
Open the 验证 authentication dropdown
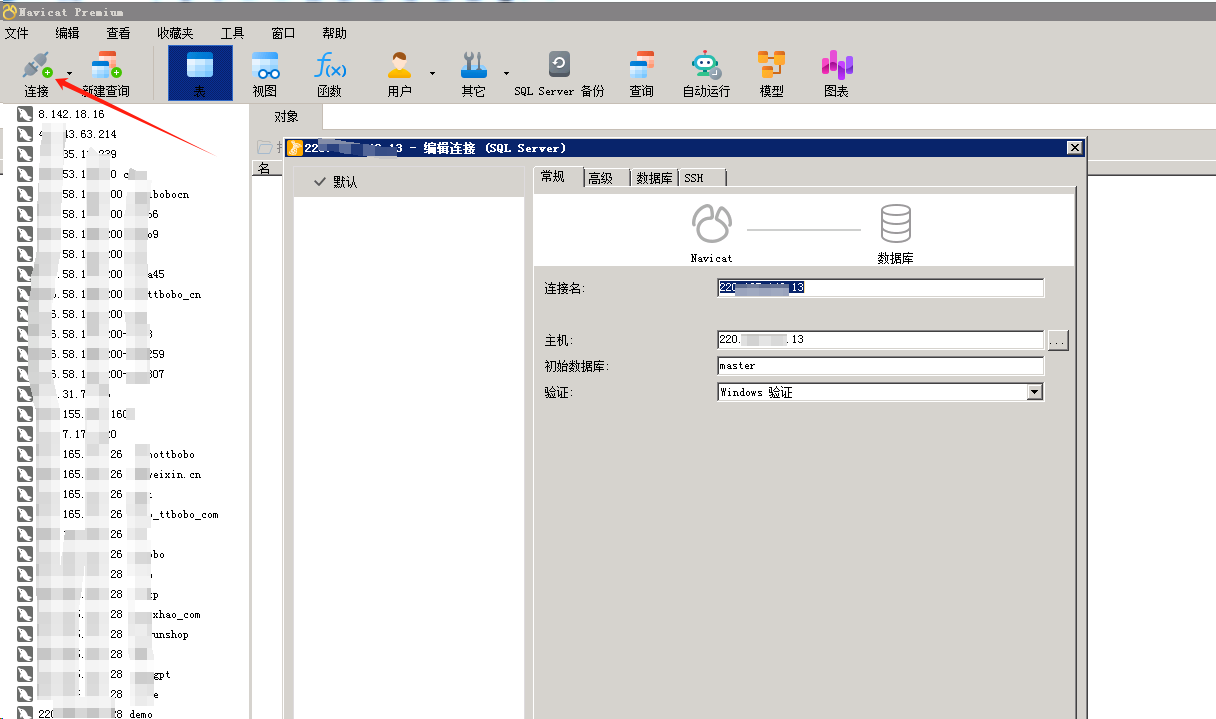click(1035, 393)
